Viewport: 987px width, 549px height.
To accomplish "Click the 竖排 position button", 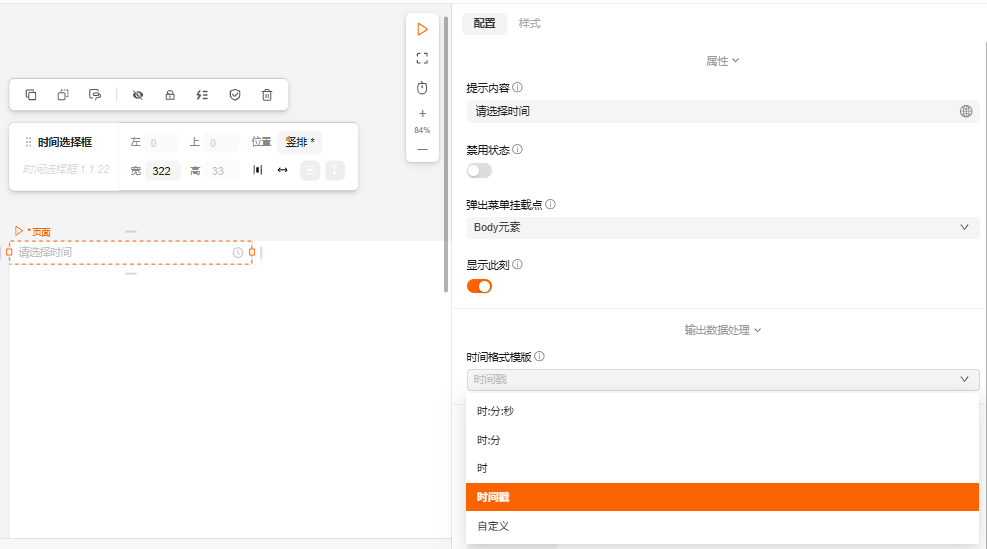I will [301, 142].
